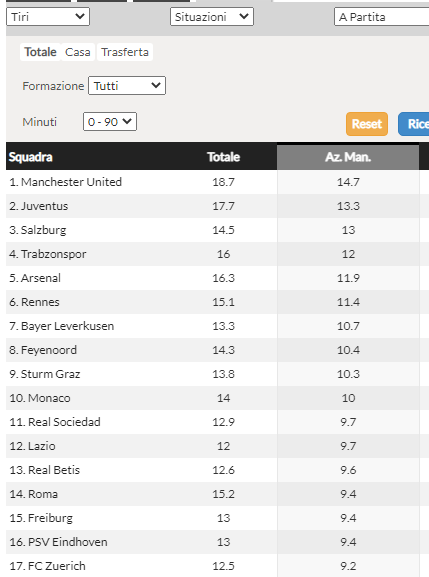Expand the A Partita dropdown
The width and height of the screenshot is (429, 577).
(x=381, y=17)
